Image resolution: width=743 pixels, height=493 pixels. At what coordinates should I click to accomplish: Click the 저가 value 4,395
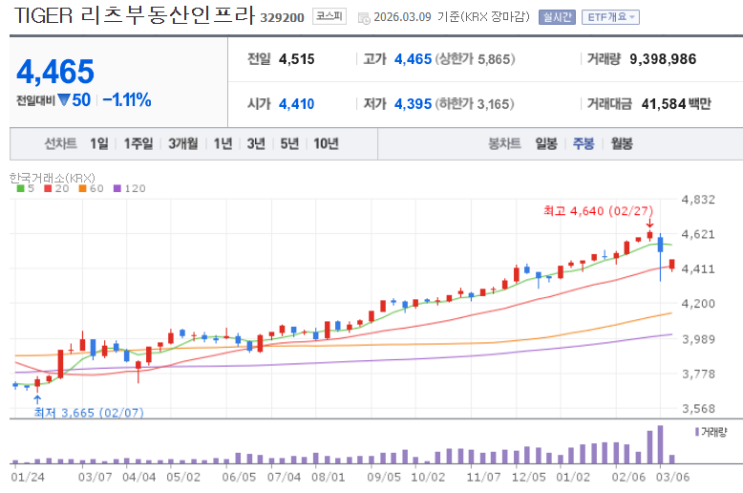point(413,104)
